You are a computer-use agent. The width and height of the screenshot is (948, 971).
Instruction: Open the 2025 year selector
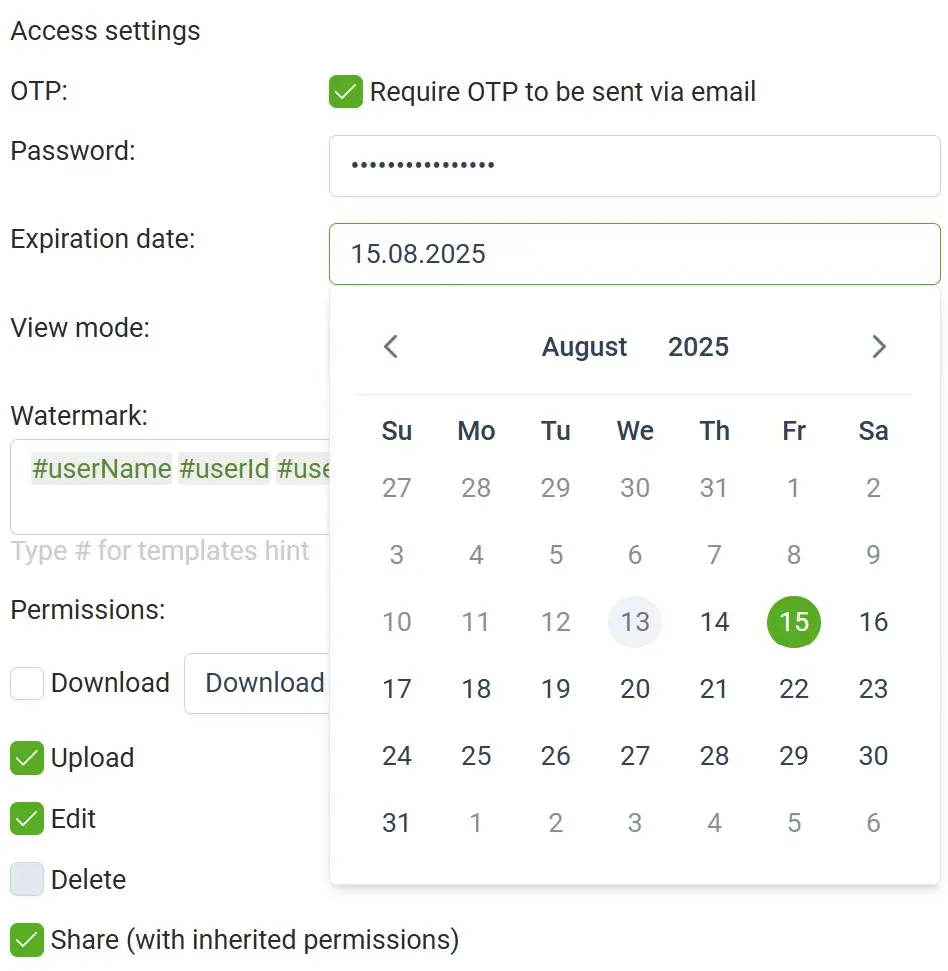[x=698, y=347]
